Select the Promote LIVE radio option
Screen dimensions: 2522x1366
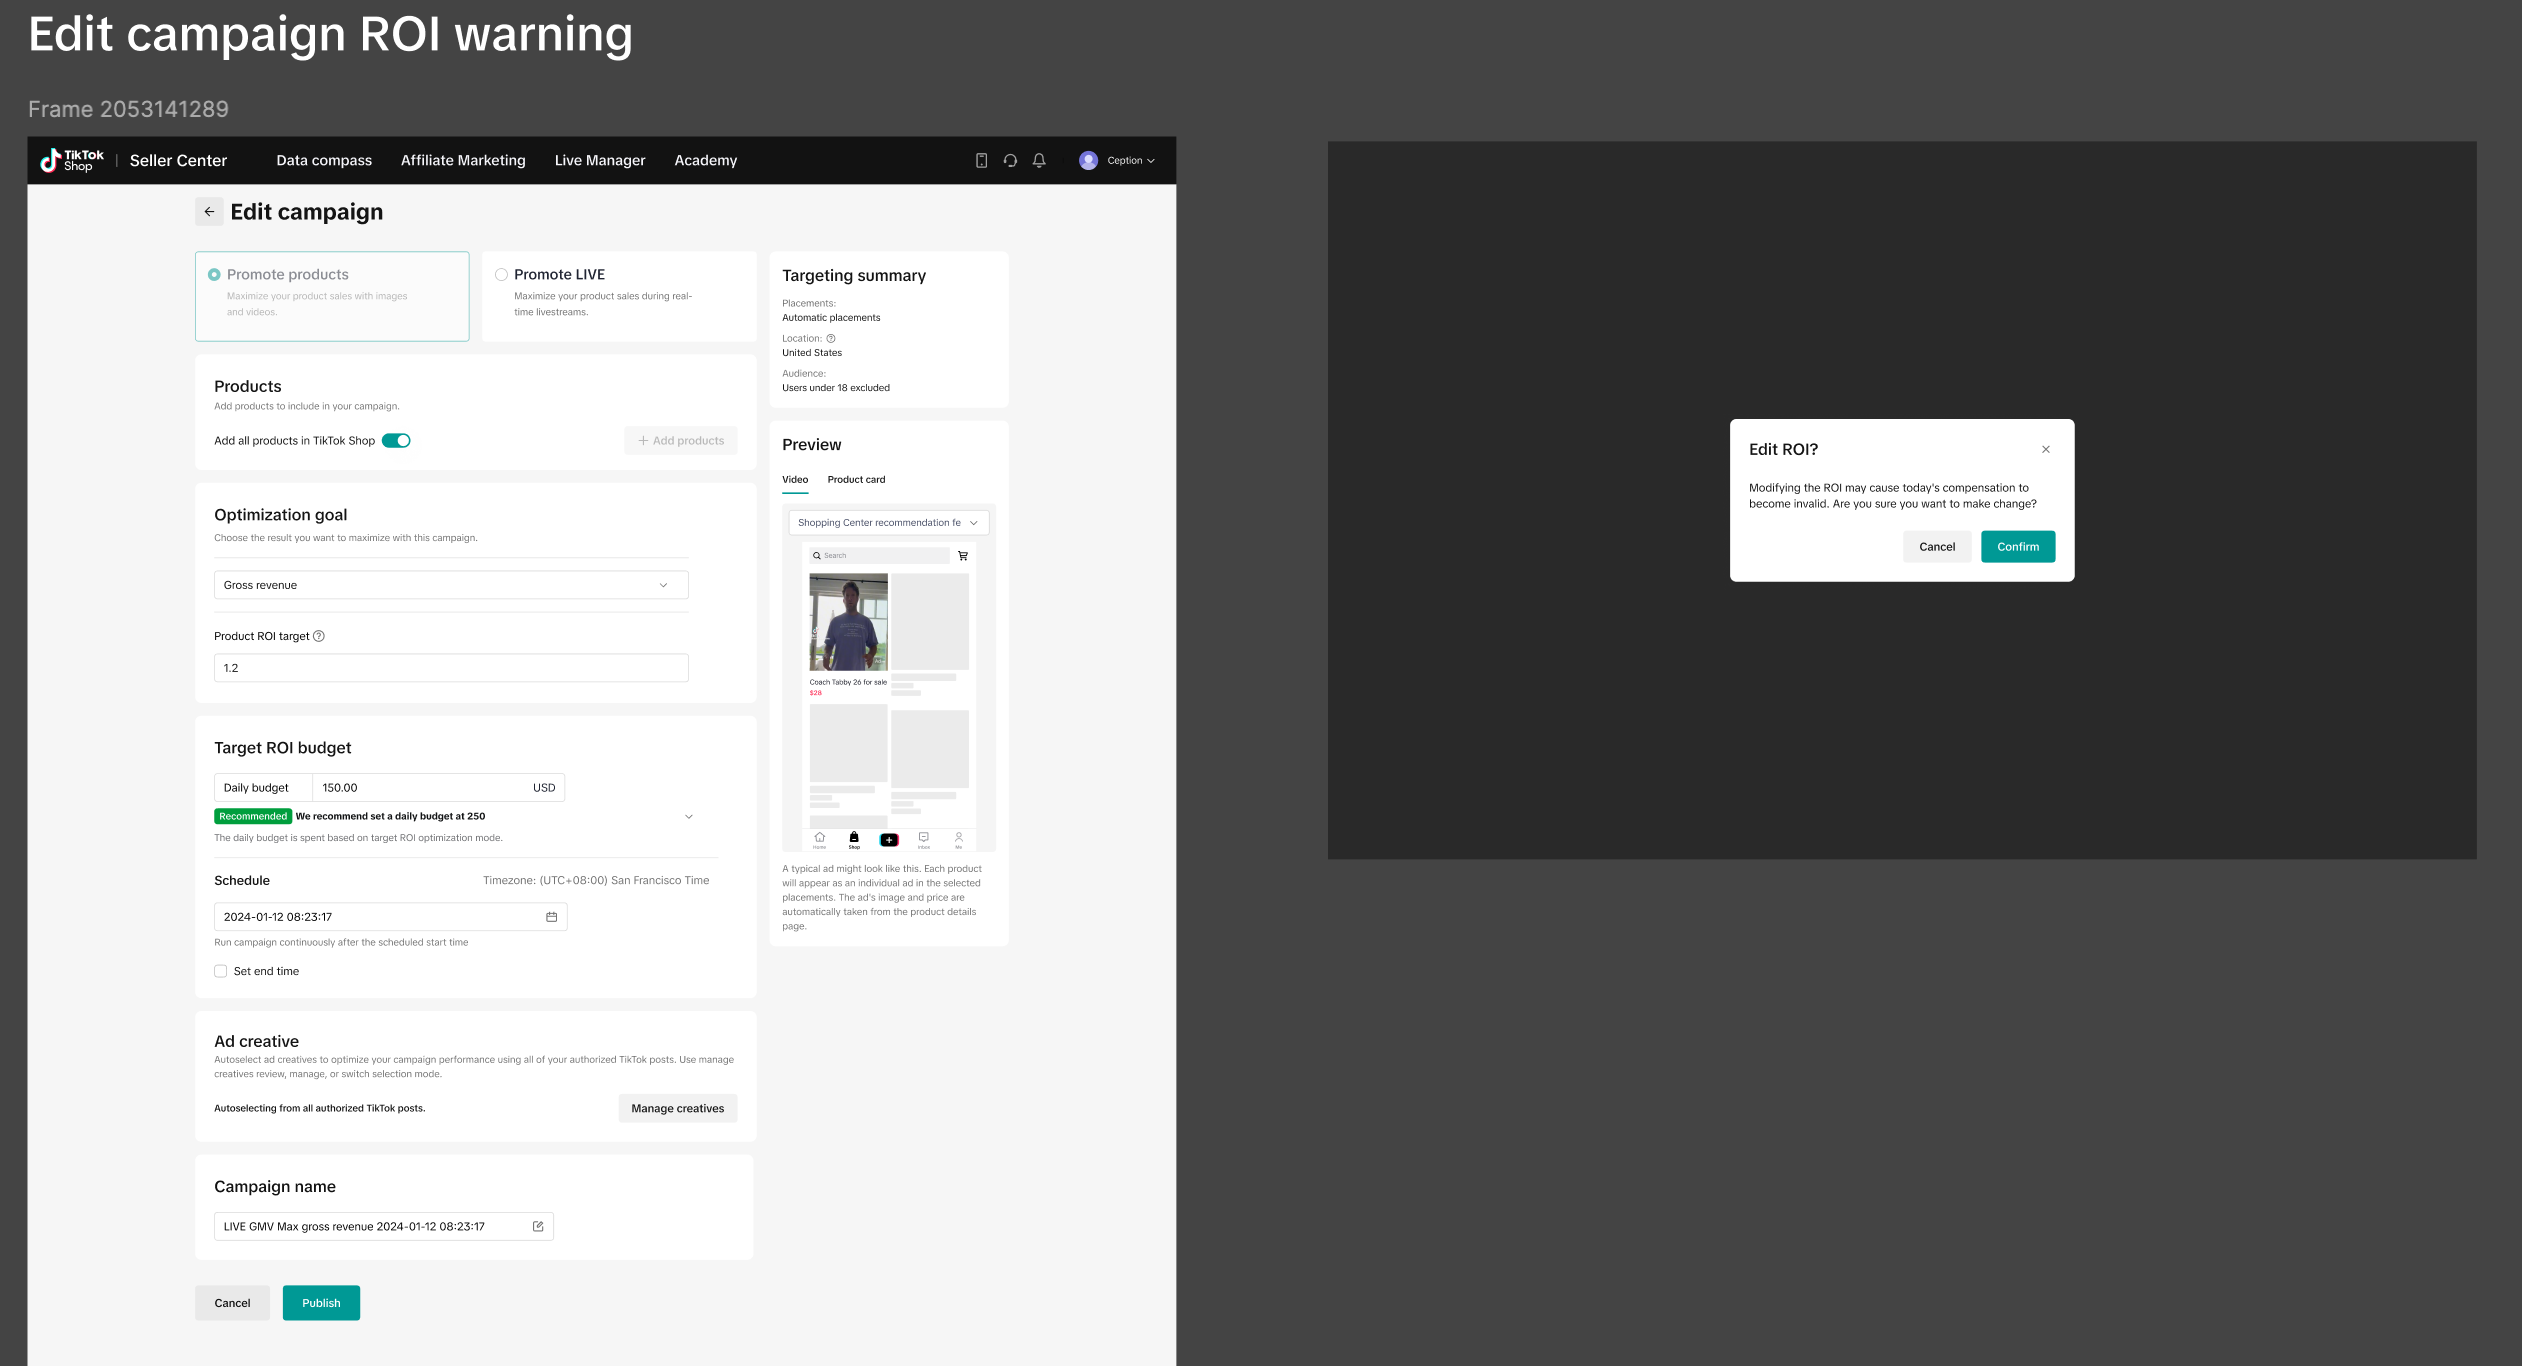[x=501, y=275]
